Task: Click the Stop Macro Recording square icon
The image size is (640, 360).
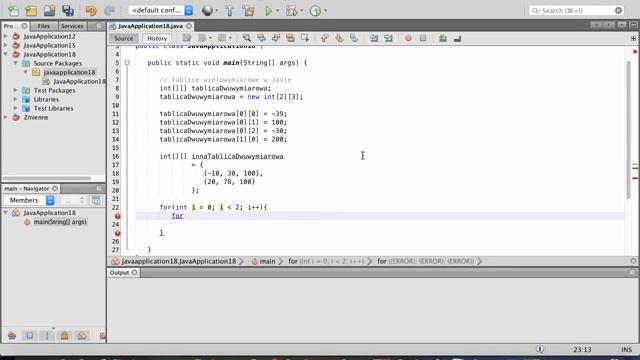Action: (x=423, y=38)
